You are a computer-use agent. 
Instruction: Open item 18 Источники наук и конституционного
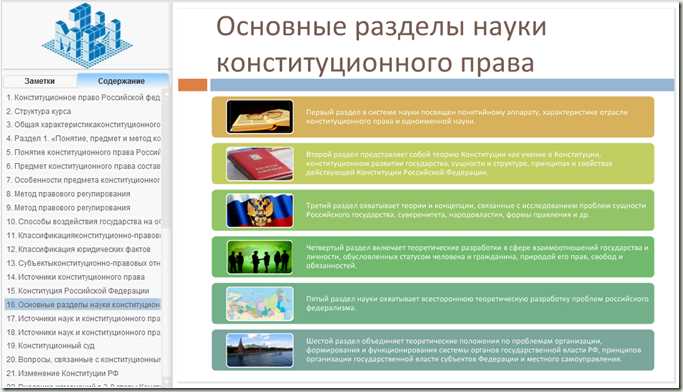click(x=83, y=332)
